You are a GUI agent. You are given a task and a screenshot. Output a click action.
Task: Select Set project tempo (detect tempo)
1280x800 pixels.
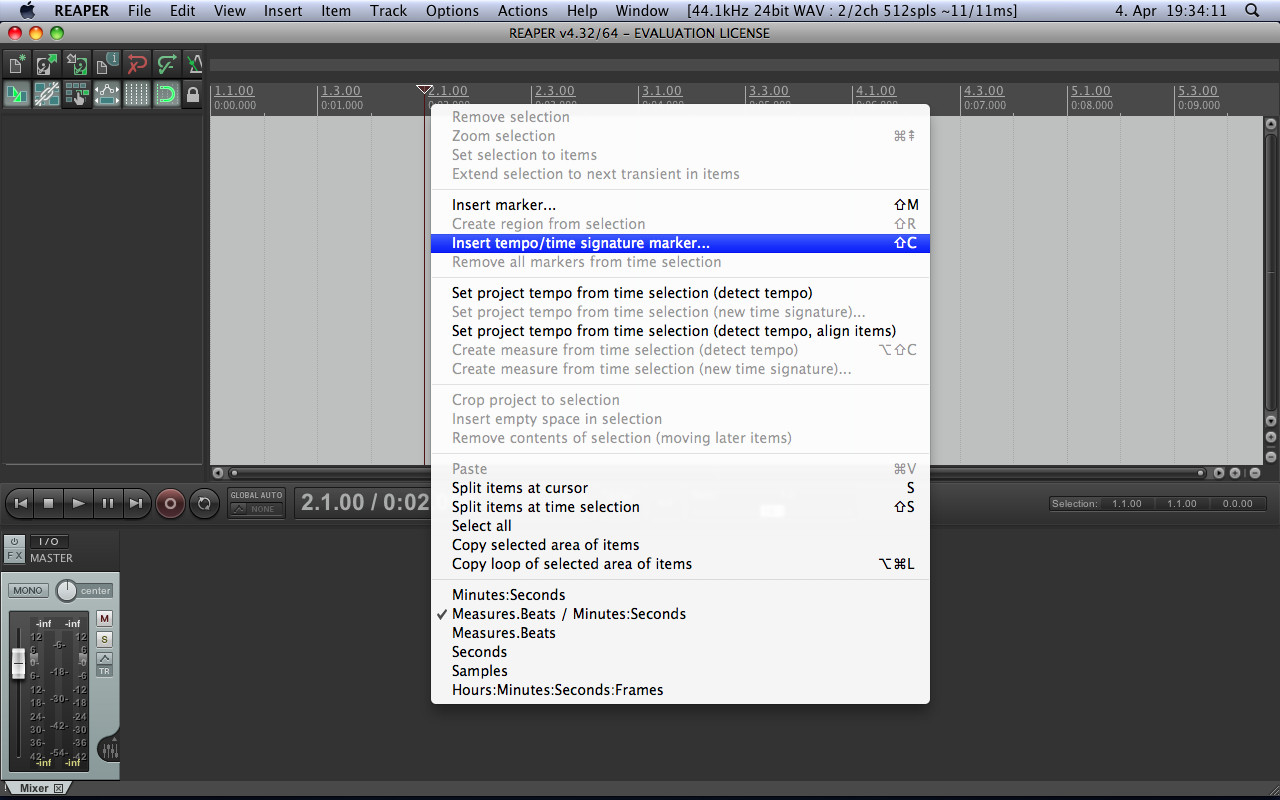click(x=680, y=293)
